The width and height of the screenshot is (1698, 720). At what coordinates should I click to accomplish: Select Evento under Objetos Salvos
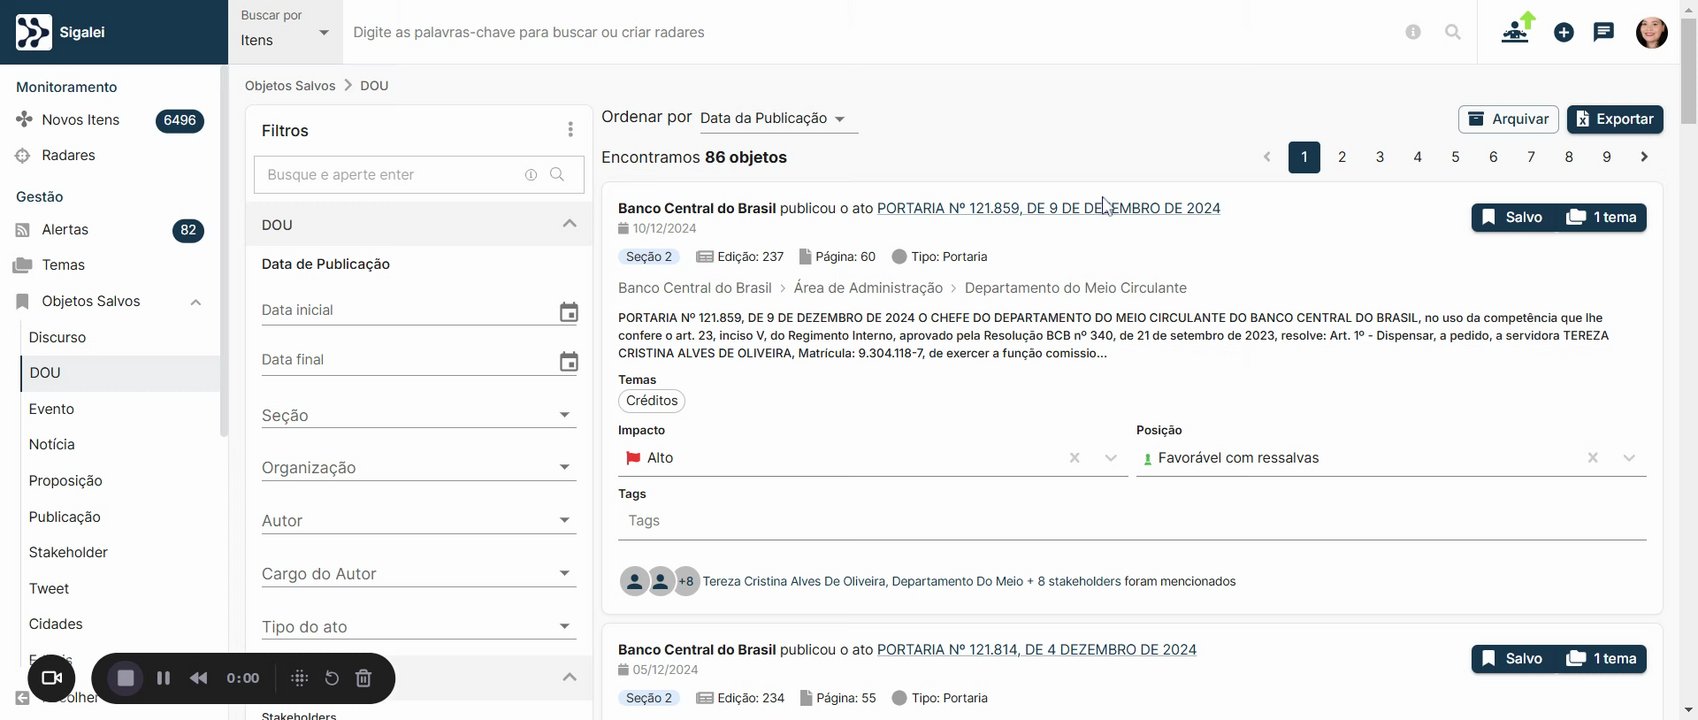[51, 409]
